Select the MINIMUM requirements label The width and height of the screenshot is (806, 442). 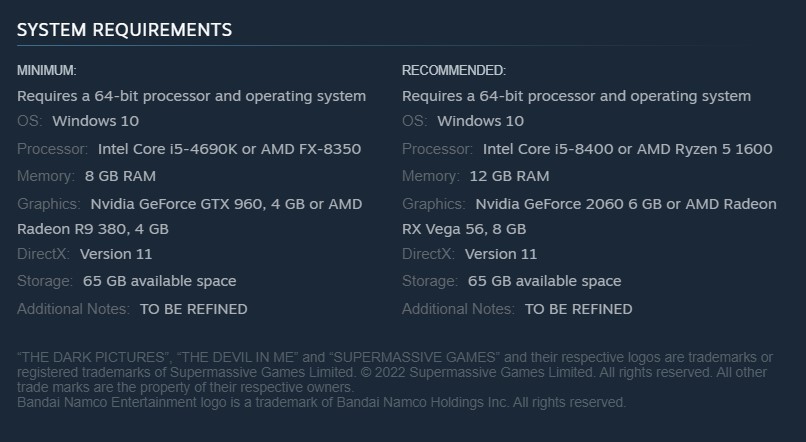click(x=47, y=70)
